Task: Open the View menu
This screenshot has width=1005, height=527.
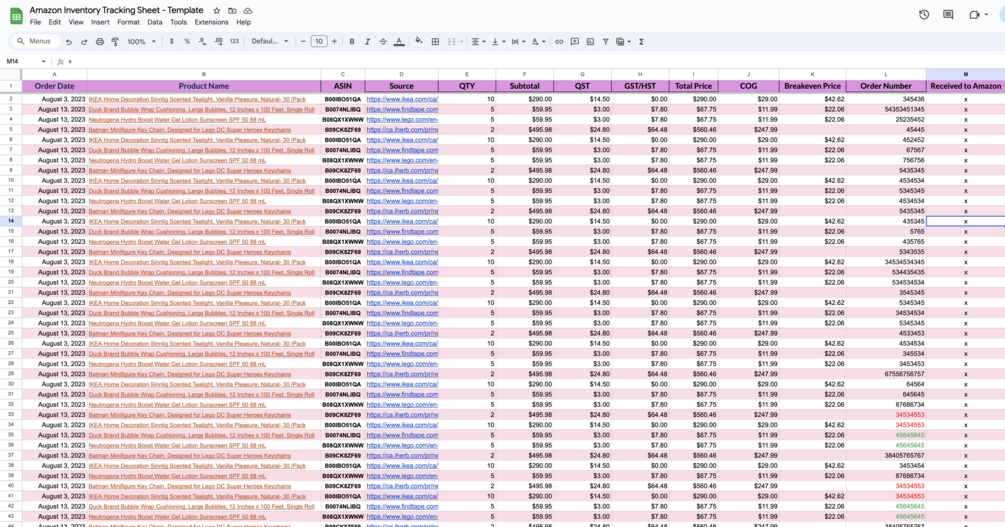Action: click(76, 22)
